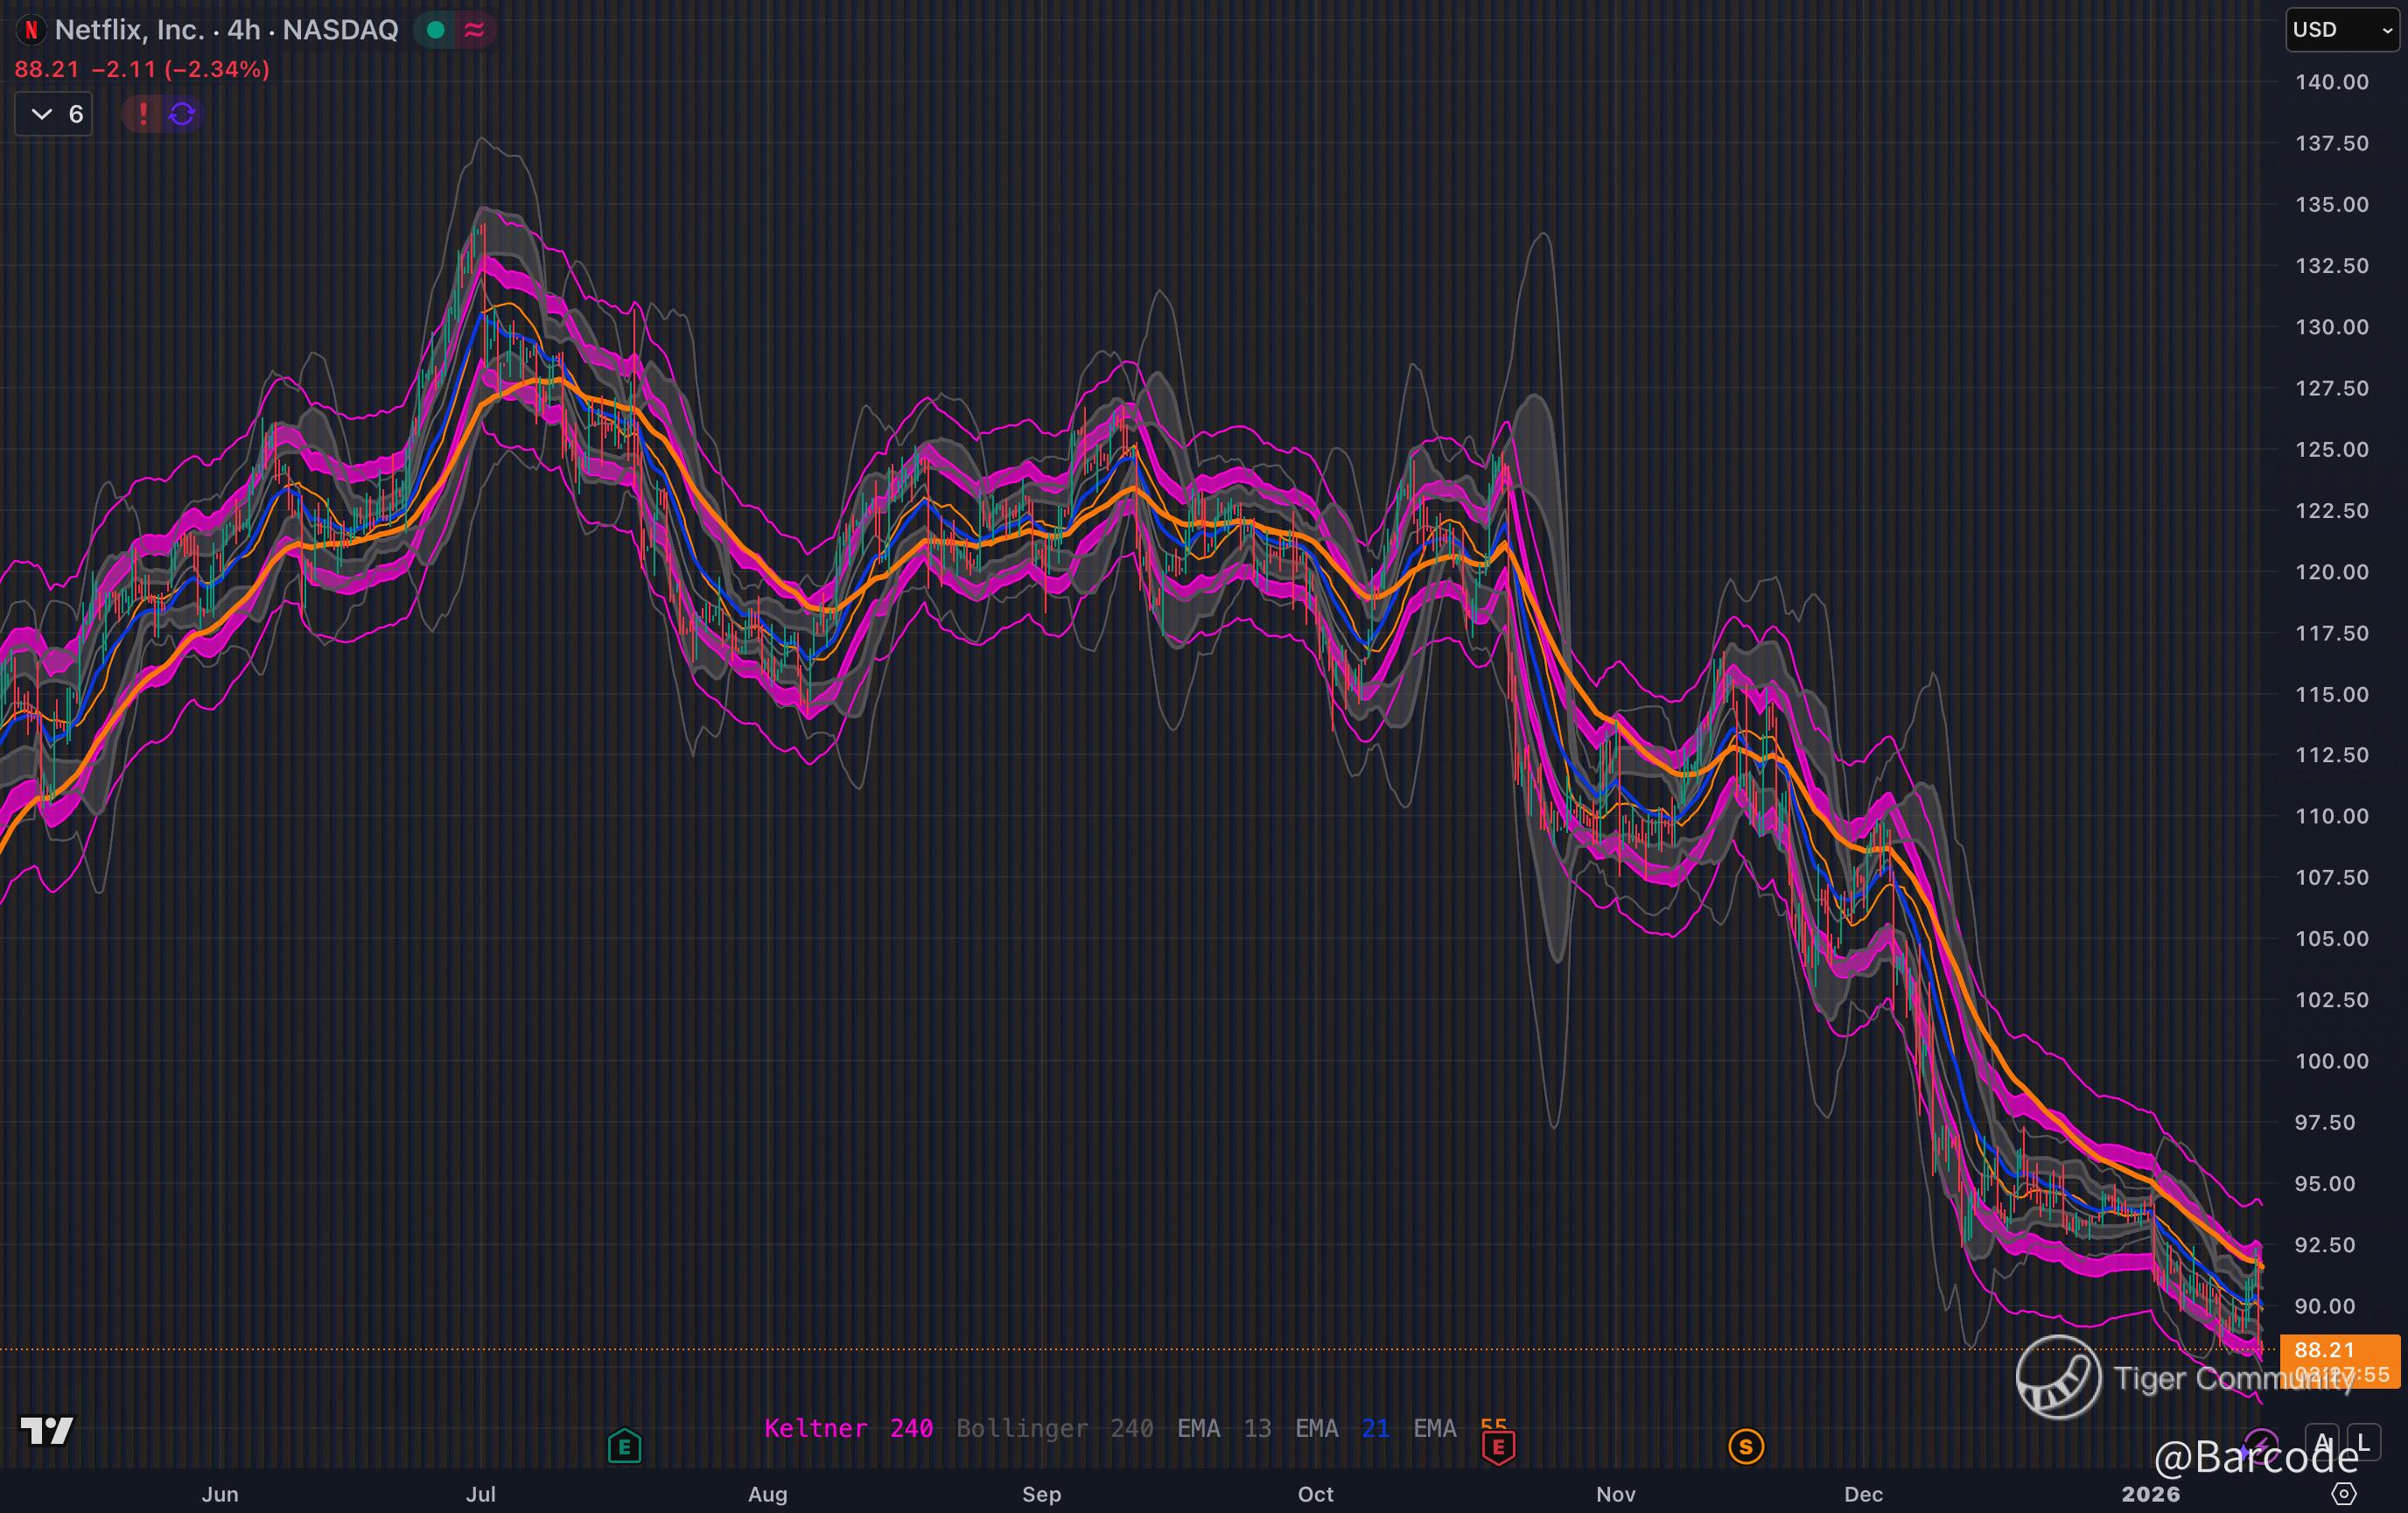Click the 2026 label on time axis
The height and width of the screenshot is (1513, 2408).
(2150, 1494)
